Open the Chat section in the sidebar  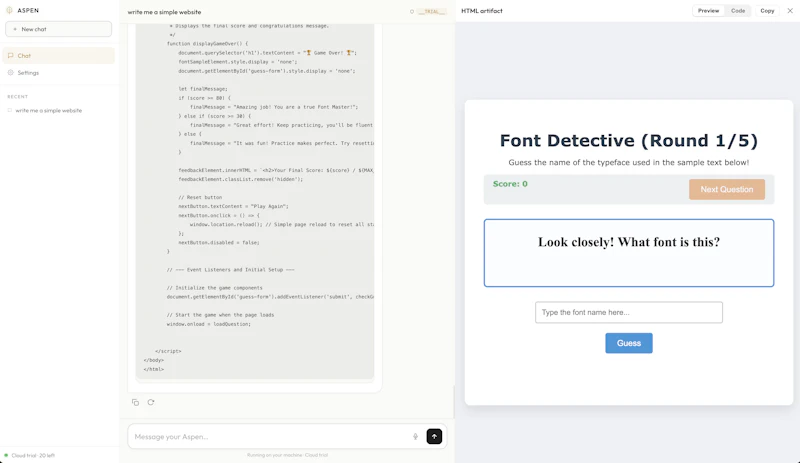click(59, 56)
